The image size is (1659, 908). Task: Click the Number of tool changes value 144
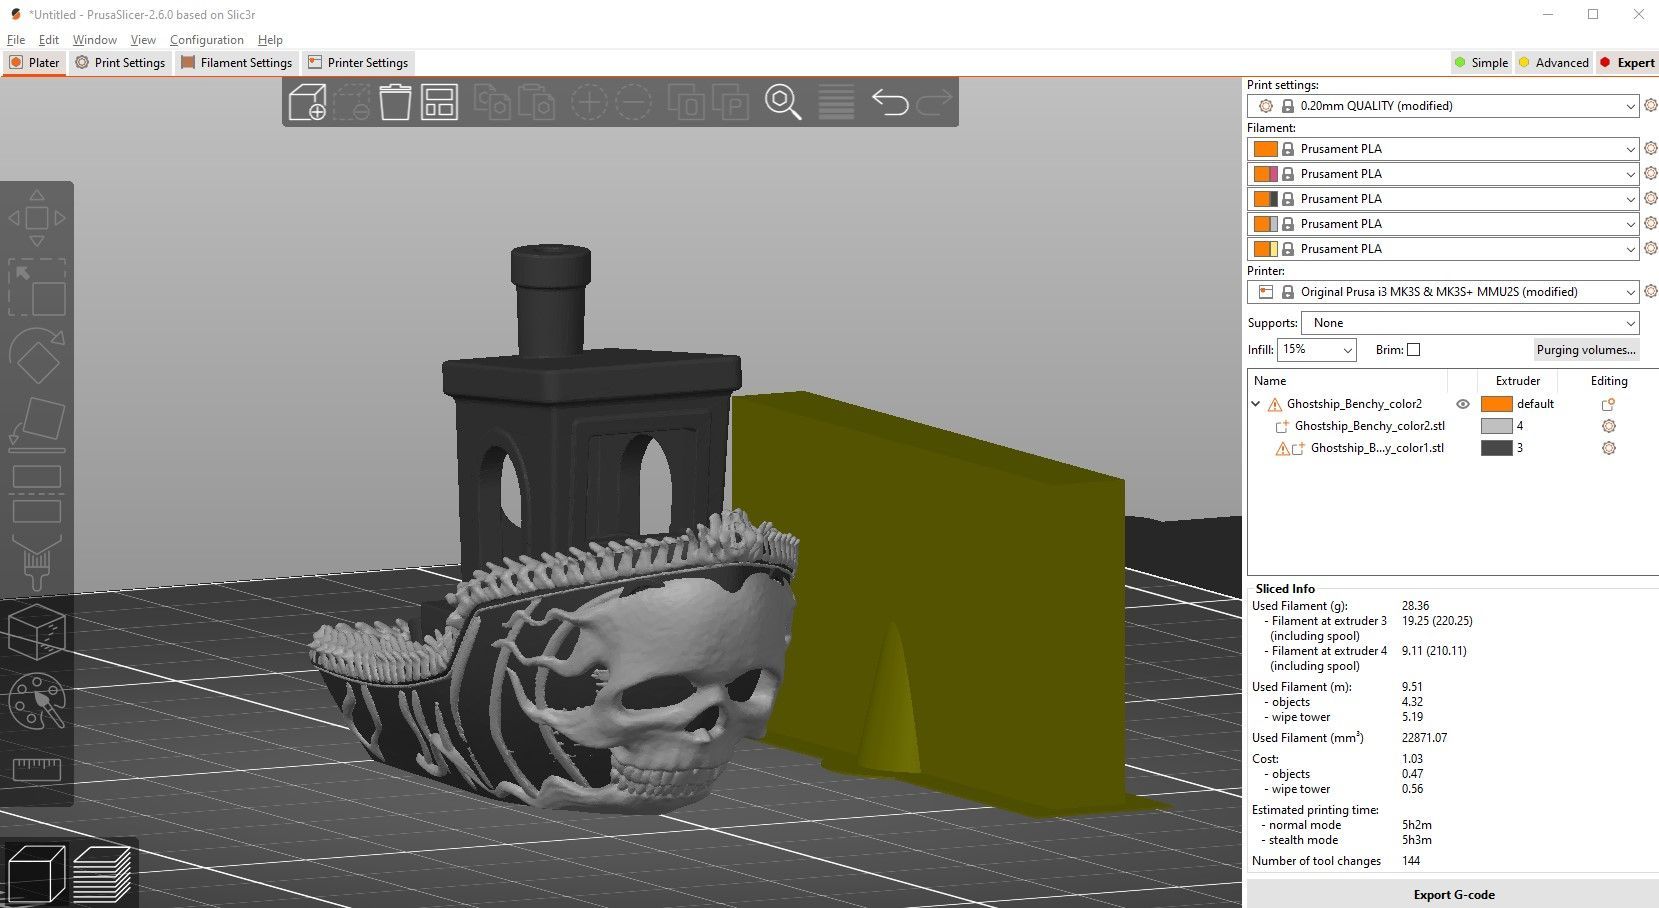click(1411, 861)
